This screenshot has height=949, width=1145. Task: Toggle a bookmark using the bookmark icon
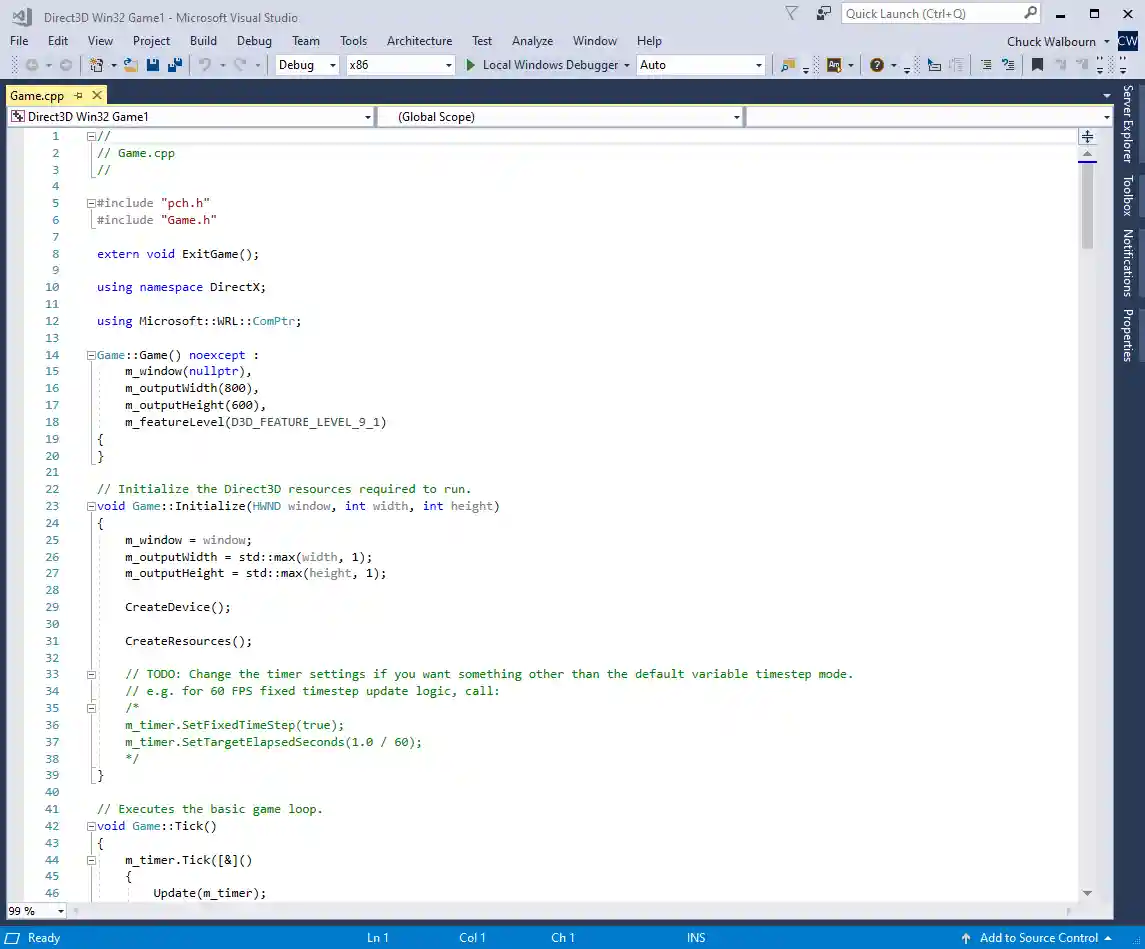click(1037, 64)
